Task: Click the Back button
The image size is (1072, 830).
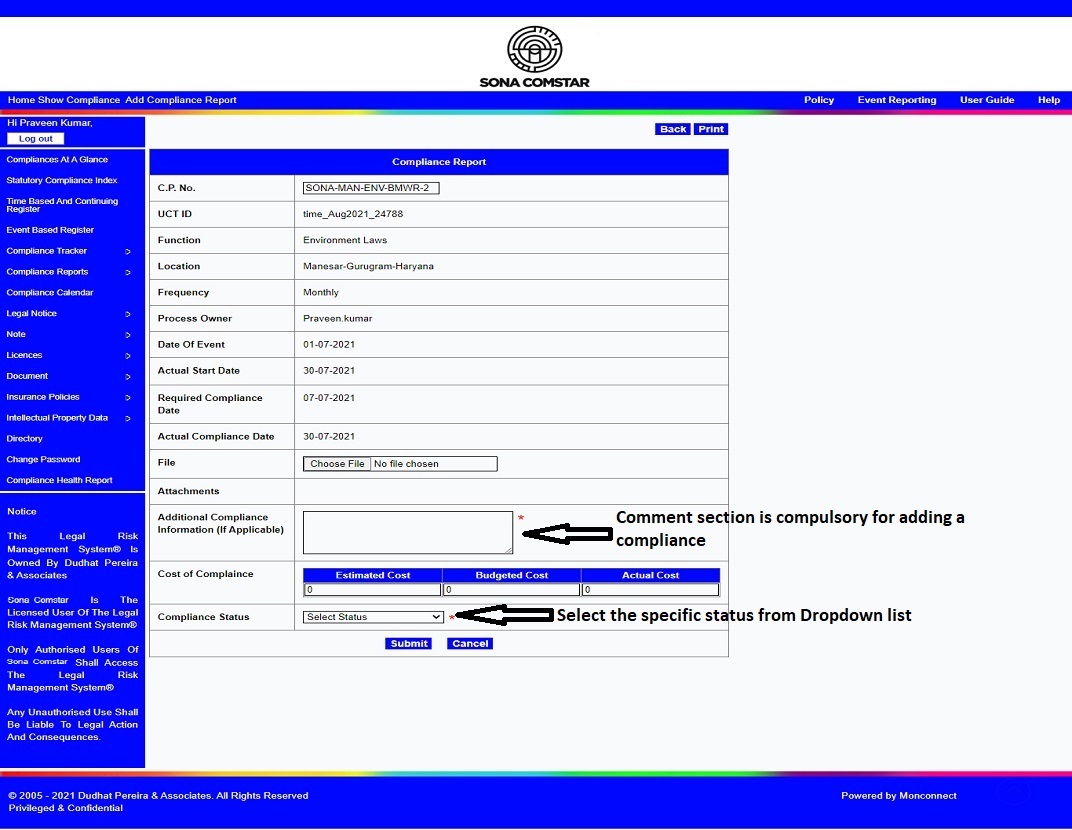Action: (x=673, y=129)
